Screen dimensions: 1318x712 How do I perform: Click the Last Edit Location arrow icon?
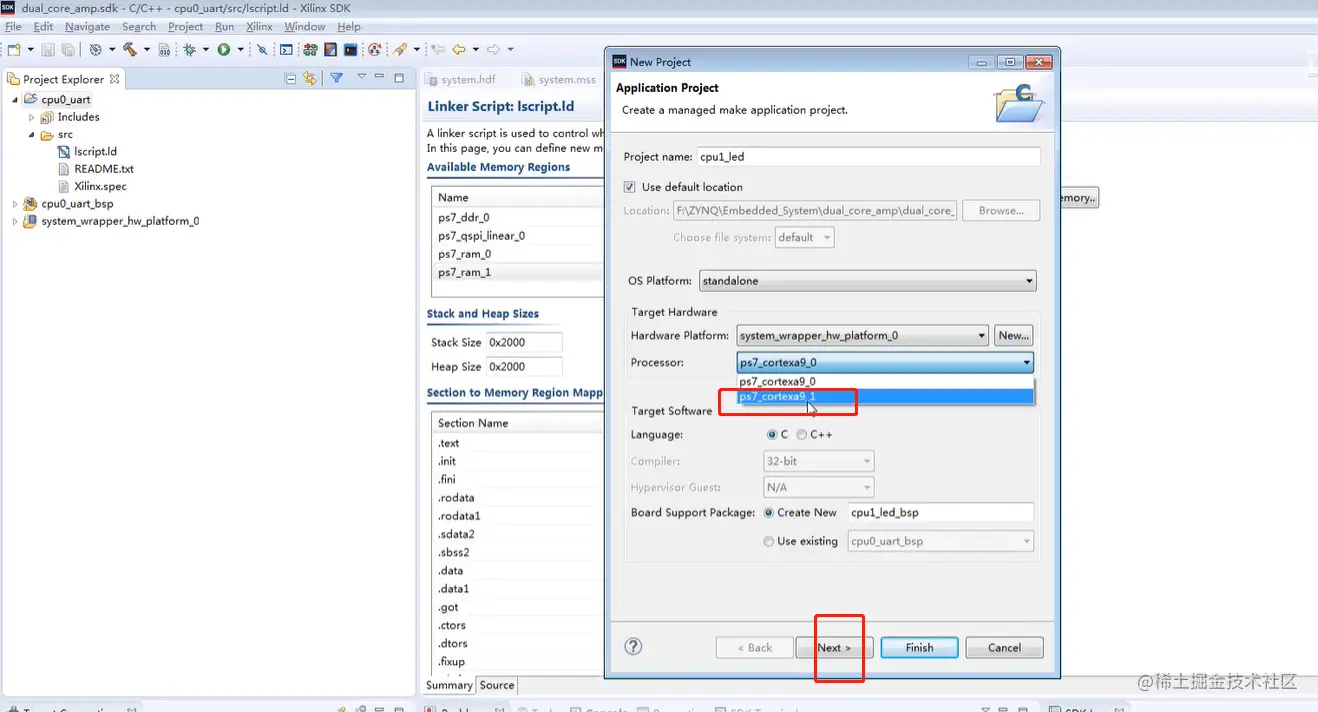click(437, 49)
